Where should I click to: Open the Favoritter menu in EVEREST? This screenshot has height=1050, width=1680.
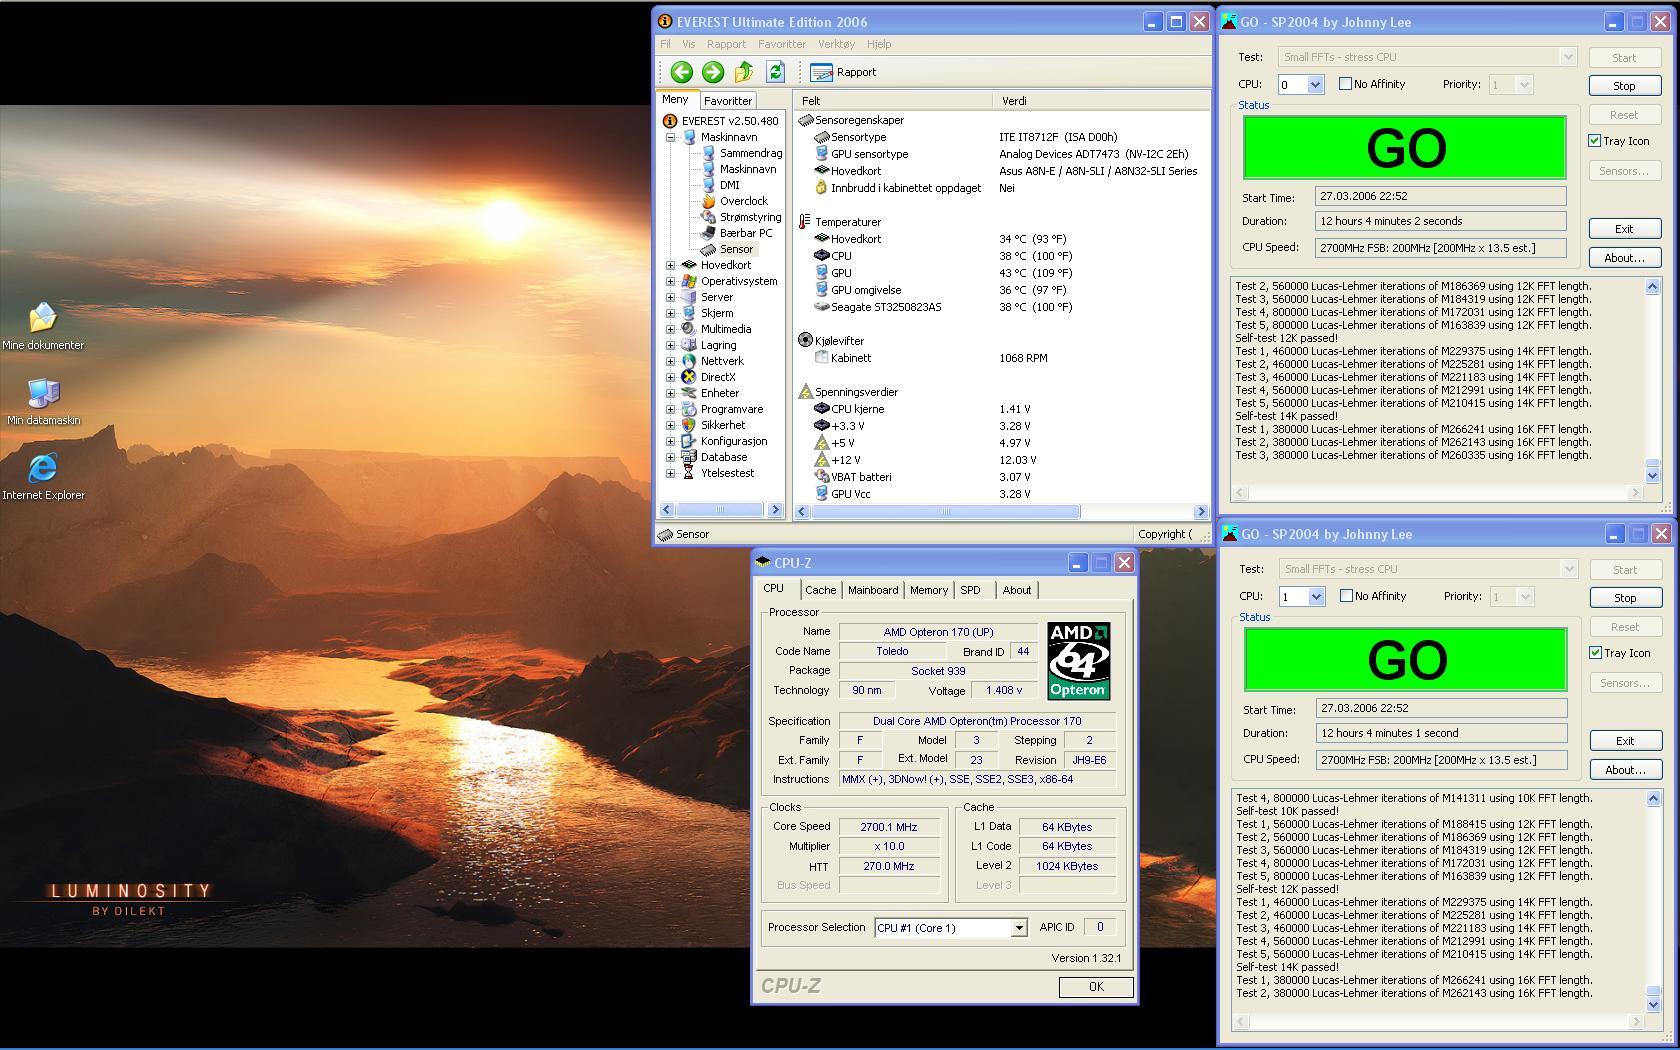click(781, 44)
